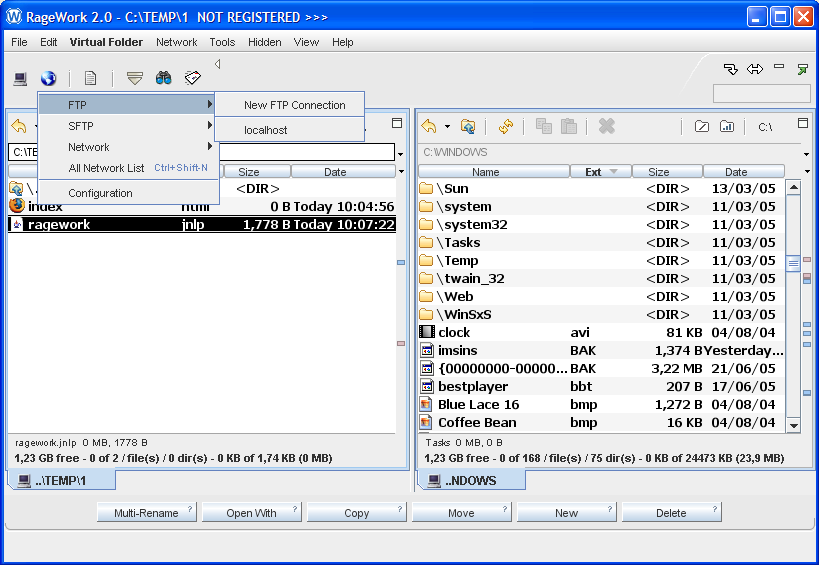Screen dimensions: 819x565
Task: Select the localhost FTP connection
Action: click(x=289, y=130)
